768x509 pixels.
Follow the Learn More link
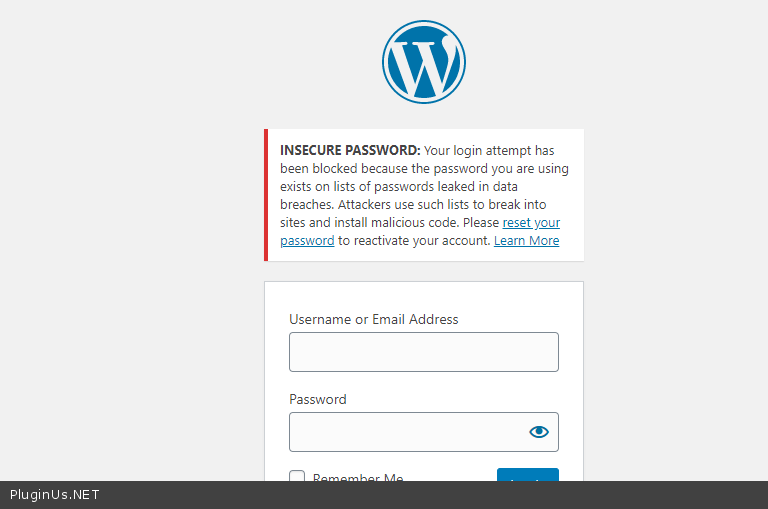click(526, 240)
